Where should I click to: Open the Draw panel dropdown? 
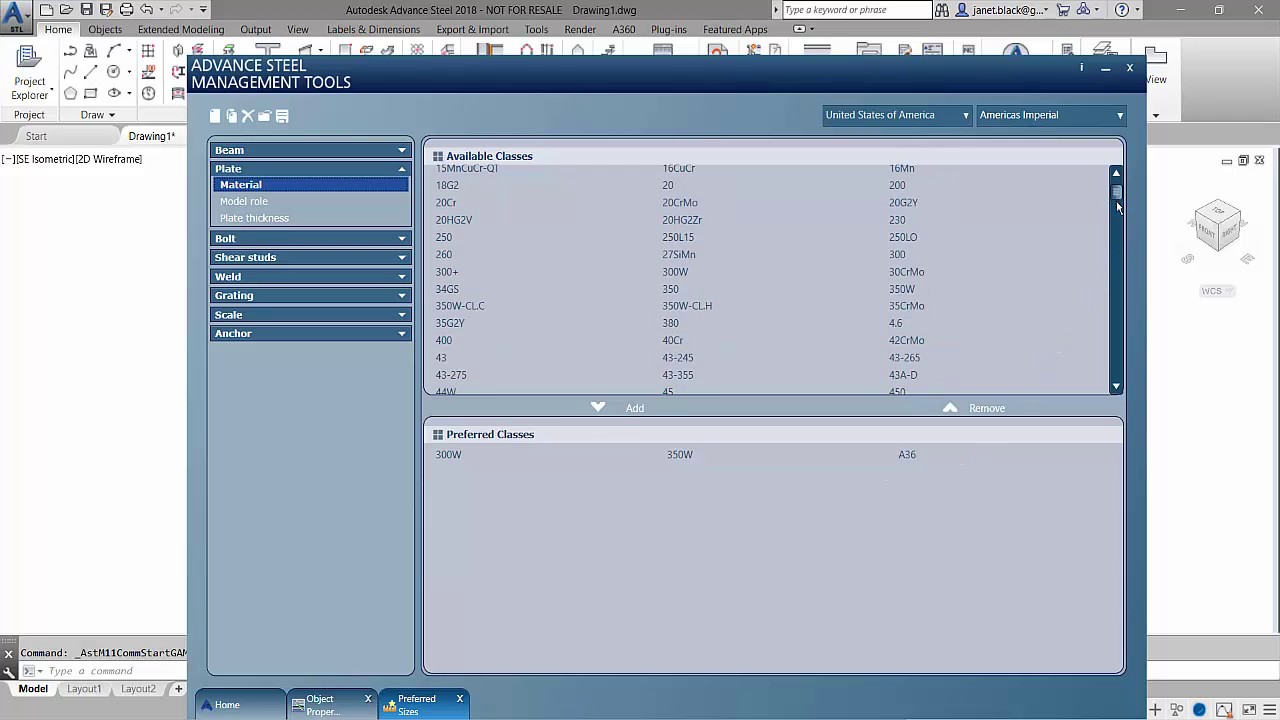coord(97,115)
